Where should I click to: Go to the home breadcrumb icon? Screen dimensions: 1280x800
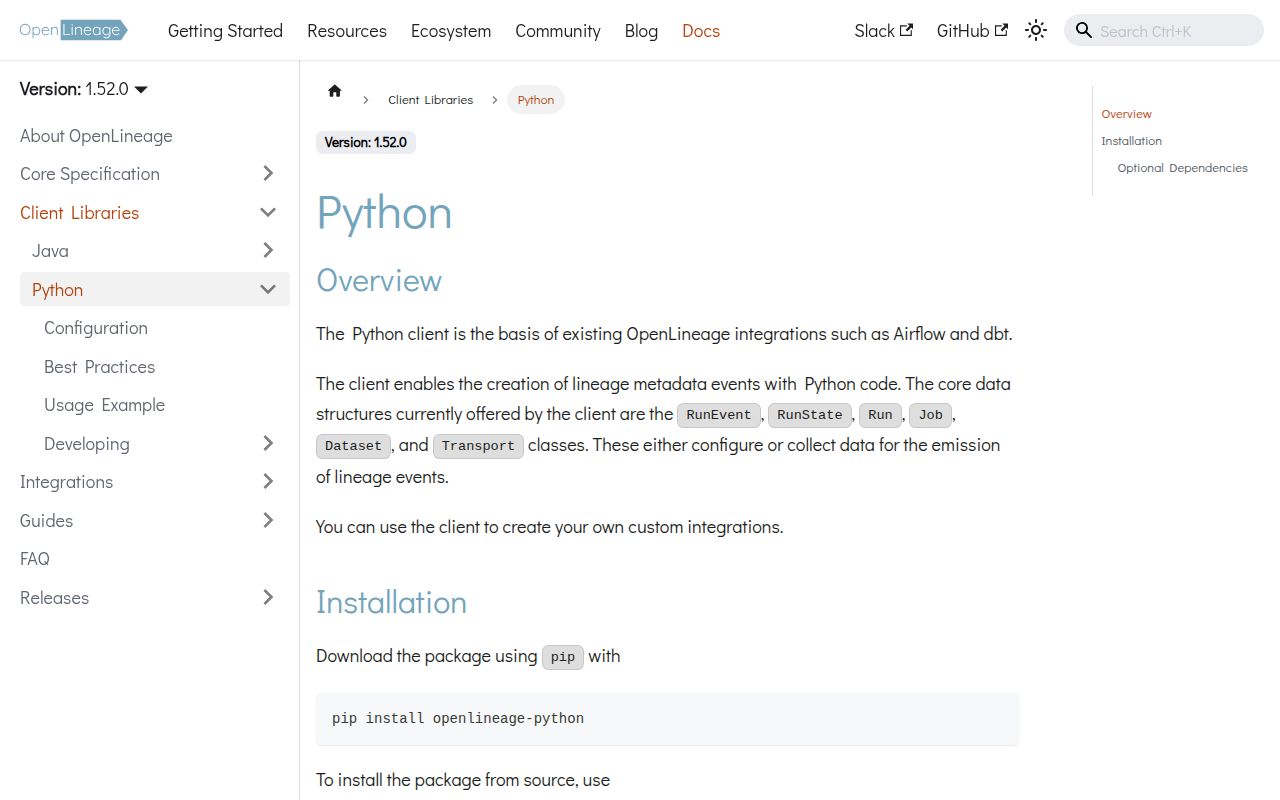tap(335, 91)
